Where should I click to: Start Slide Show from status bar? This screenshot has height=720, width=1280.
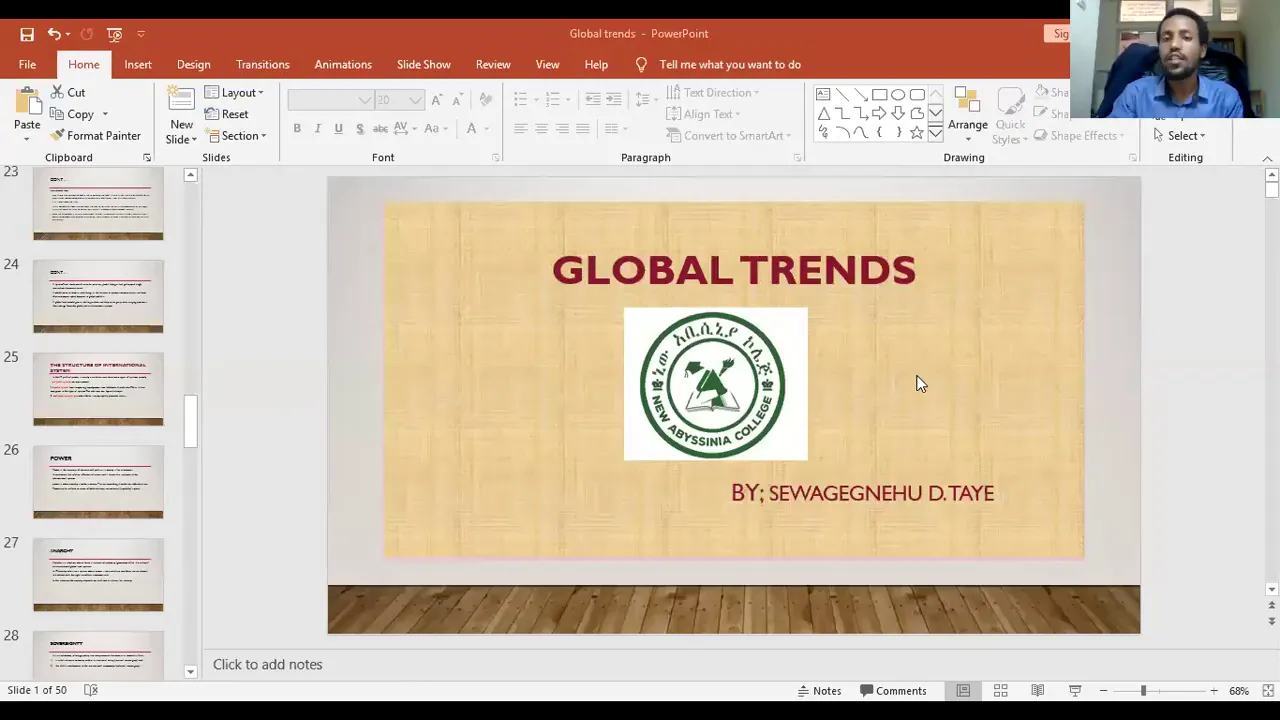pyautogui.click(x=1075, y=691)
